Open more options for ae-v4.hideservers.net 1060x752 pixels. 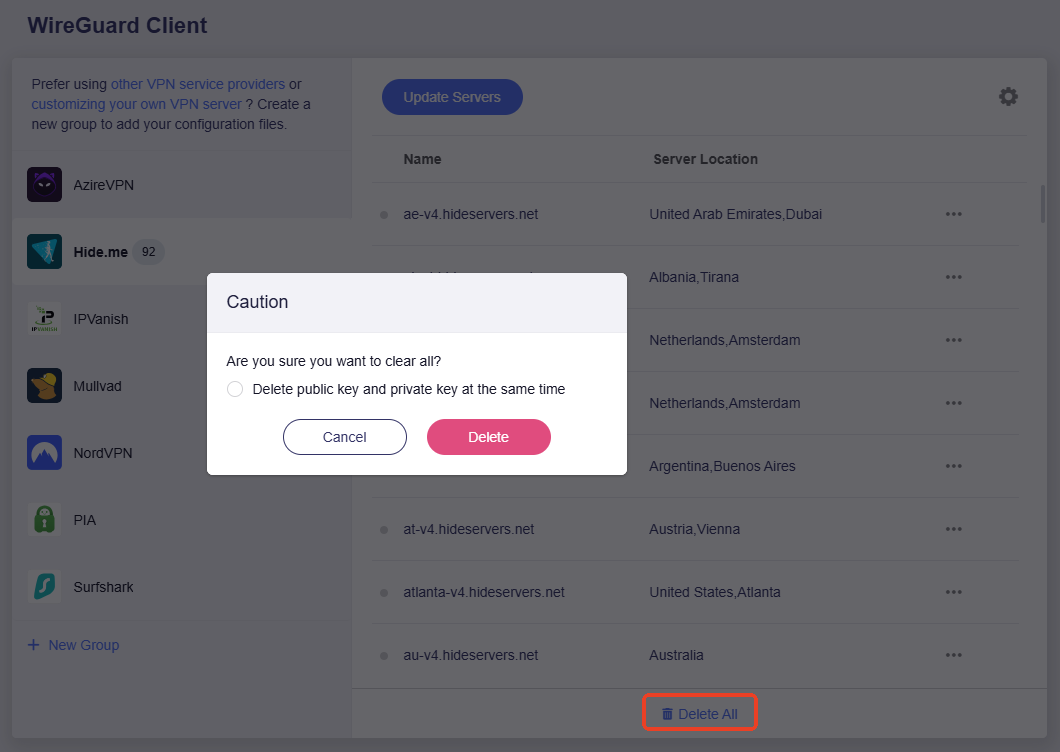(953, 214)
